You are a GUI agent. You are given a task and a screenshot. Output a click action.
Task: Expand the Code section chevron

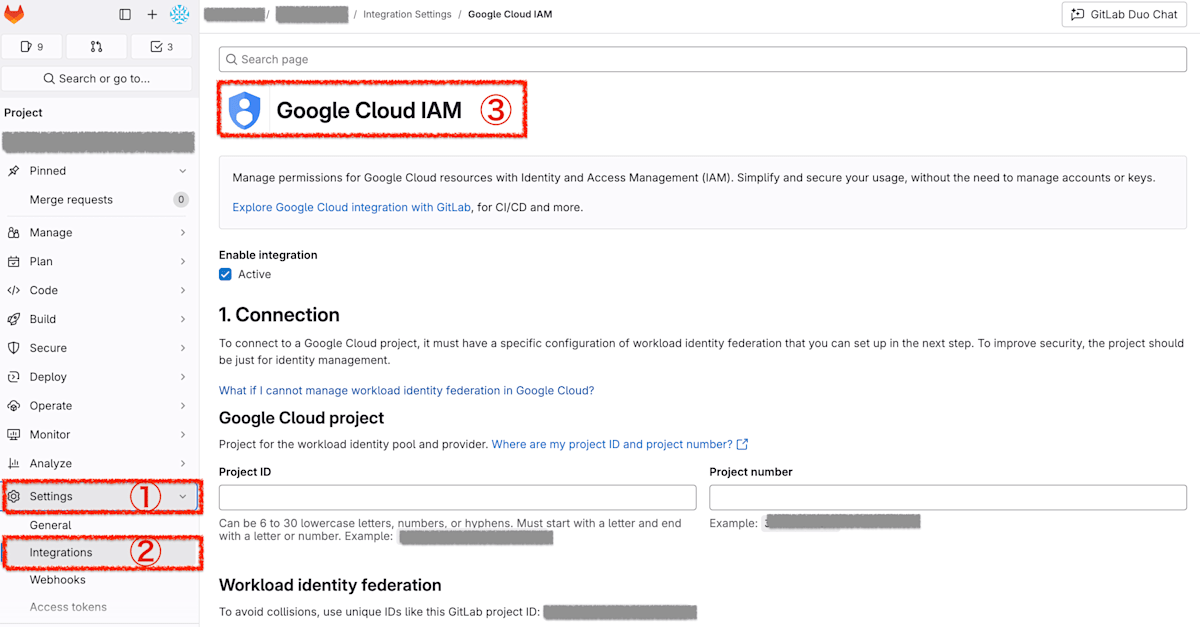tap(182, 291)
